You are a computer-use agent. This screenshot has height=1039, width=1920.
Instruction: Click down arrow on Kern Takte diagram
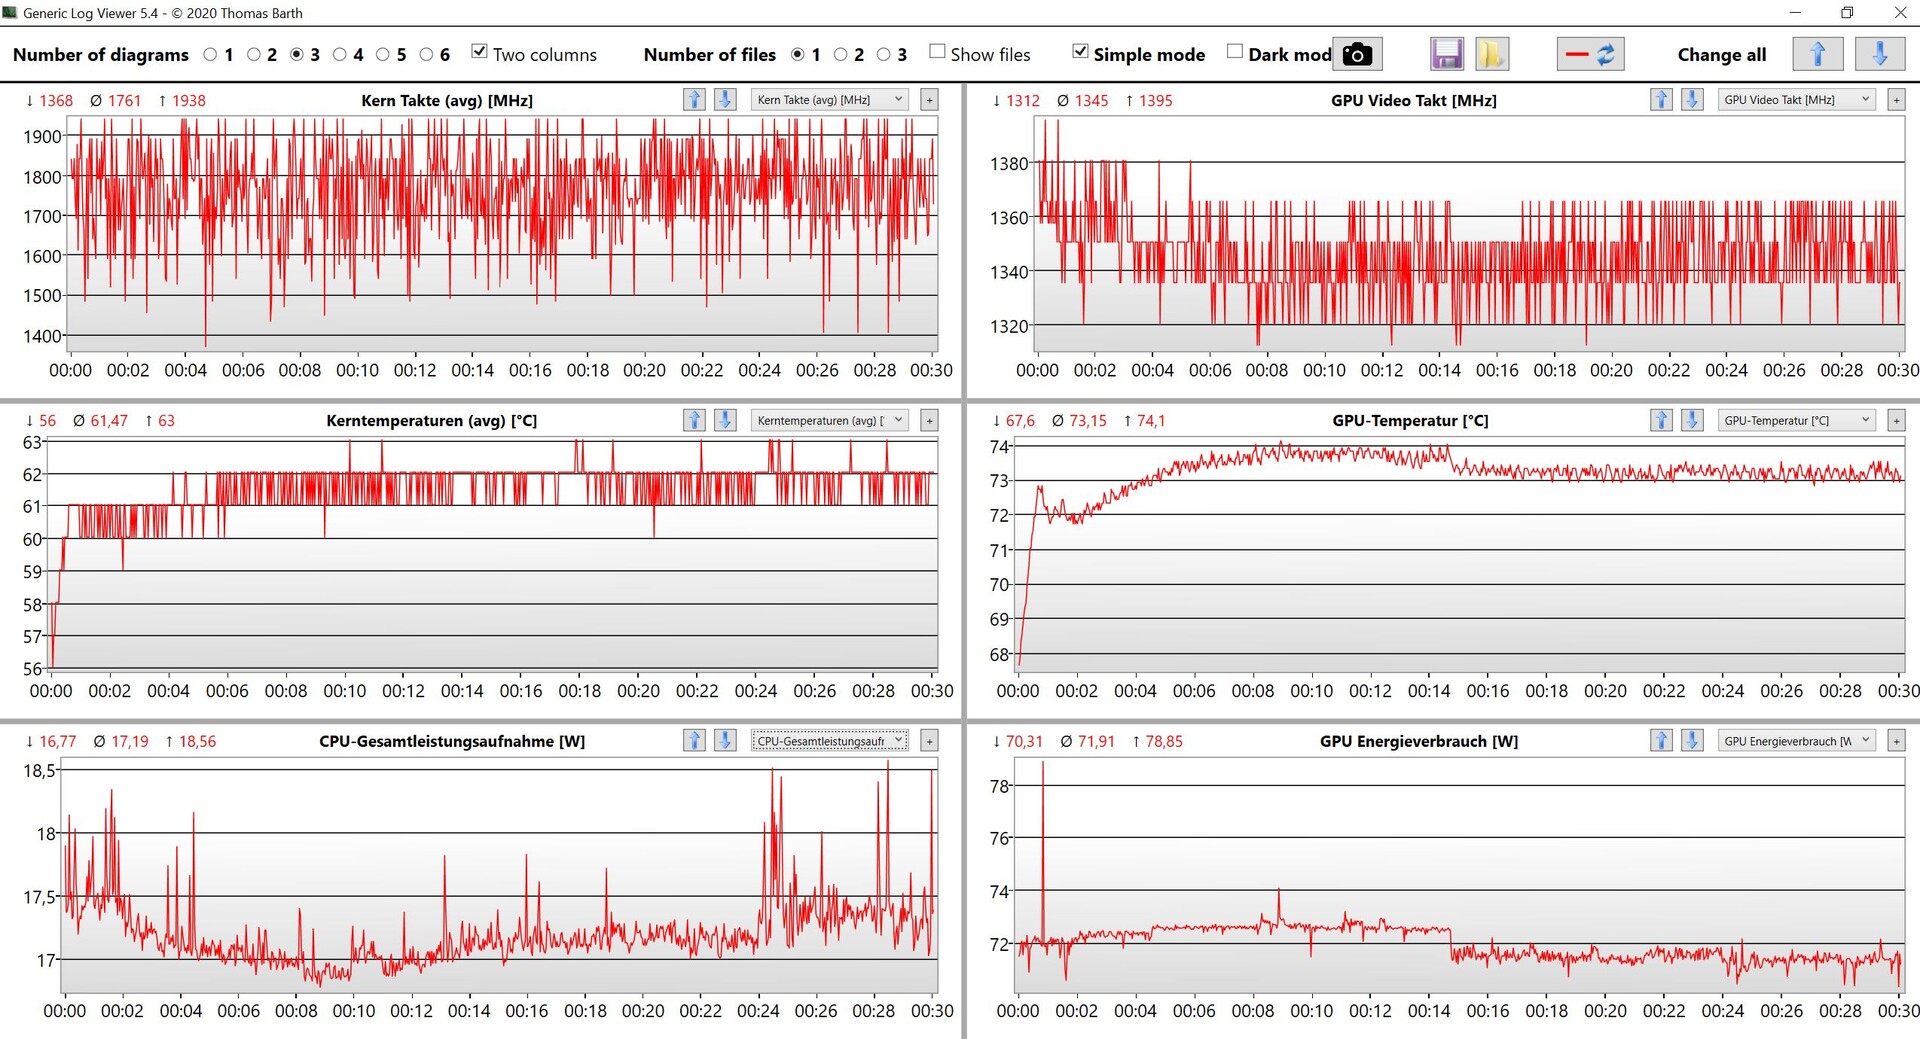(x=725, y=100)
